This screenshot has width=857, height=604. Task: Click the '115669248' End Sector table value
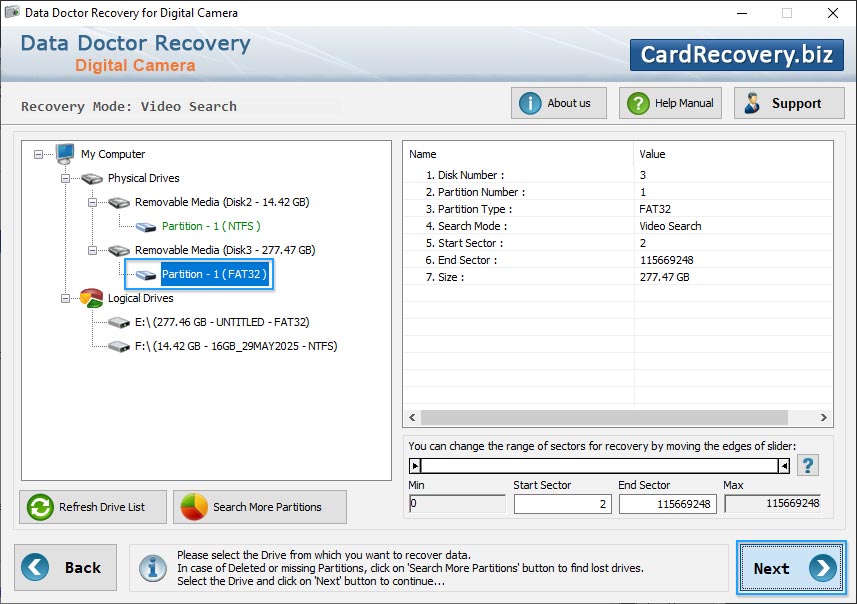click(x=667, y=260)
